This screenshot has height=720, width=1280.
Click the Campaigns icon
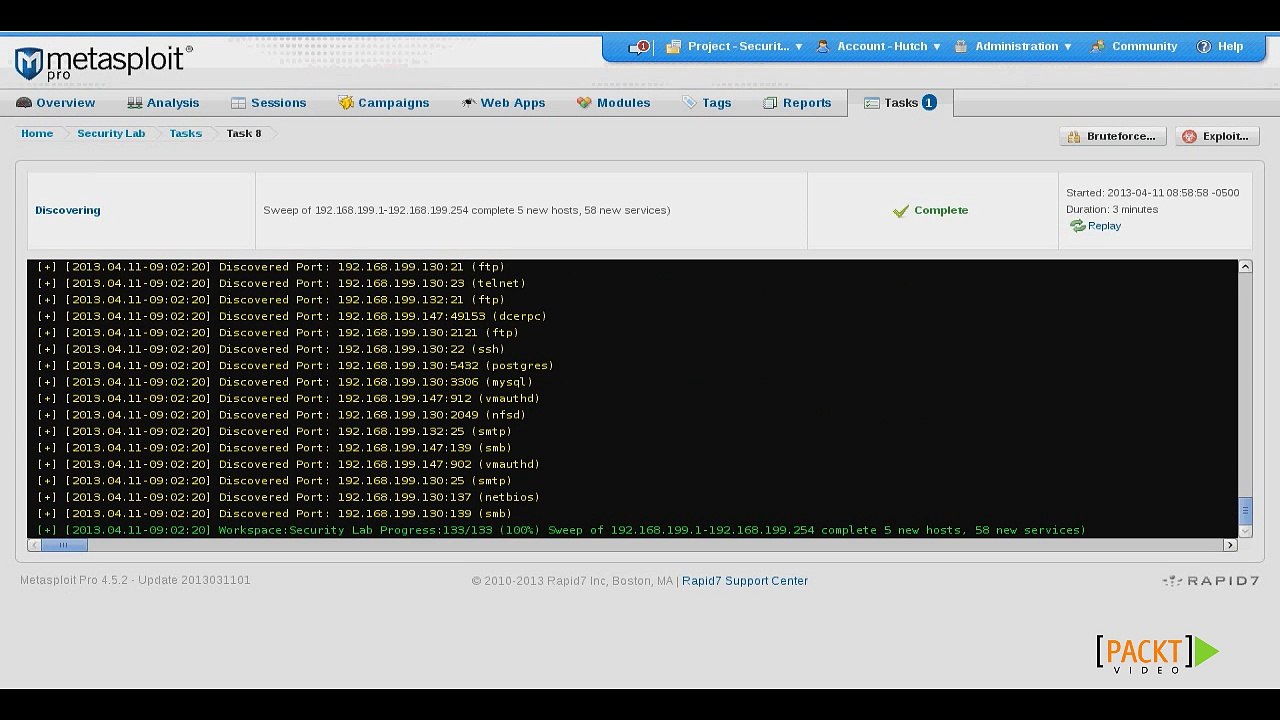click(346, 103)
